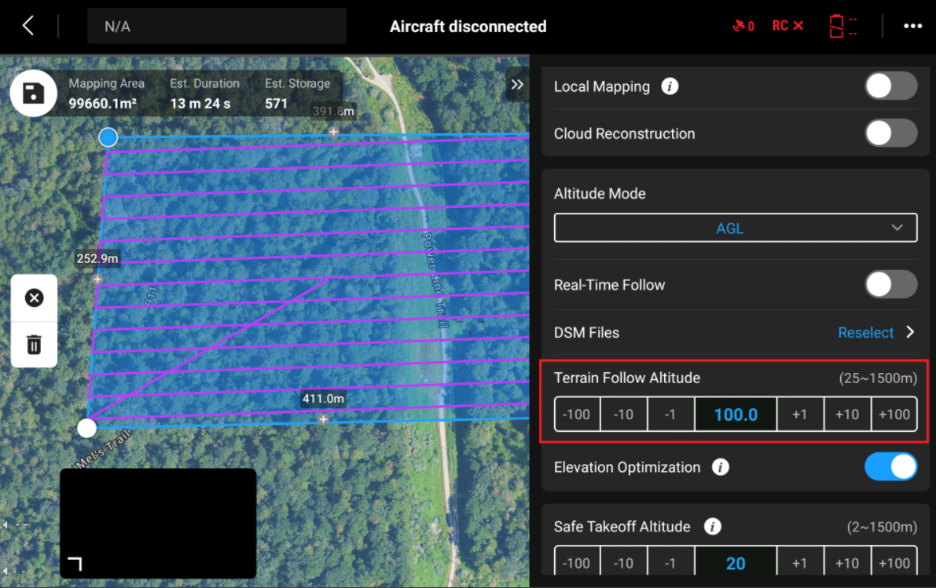Click Local Mapping info icon
936x588 pixels.
point(670,87)
